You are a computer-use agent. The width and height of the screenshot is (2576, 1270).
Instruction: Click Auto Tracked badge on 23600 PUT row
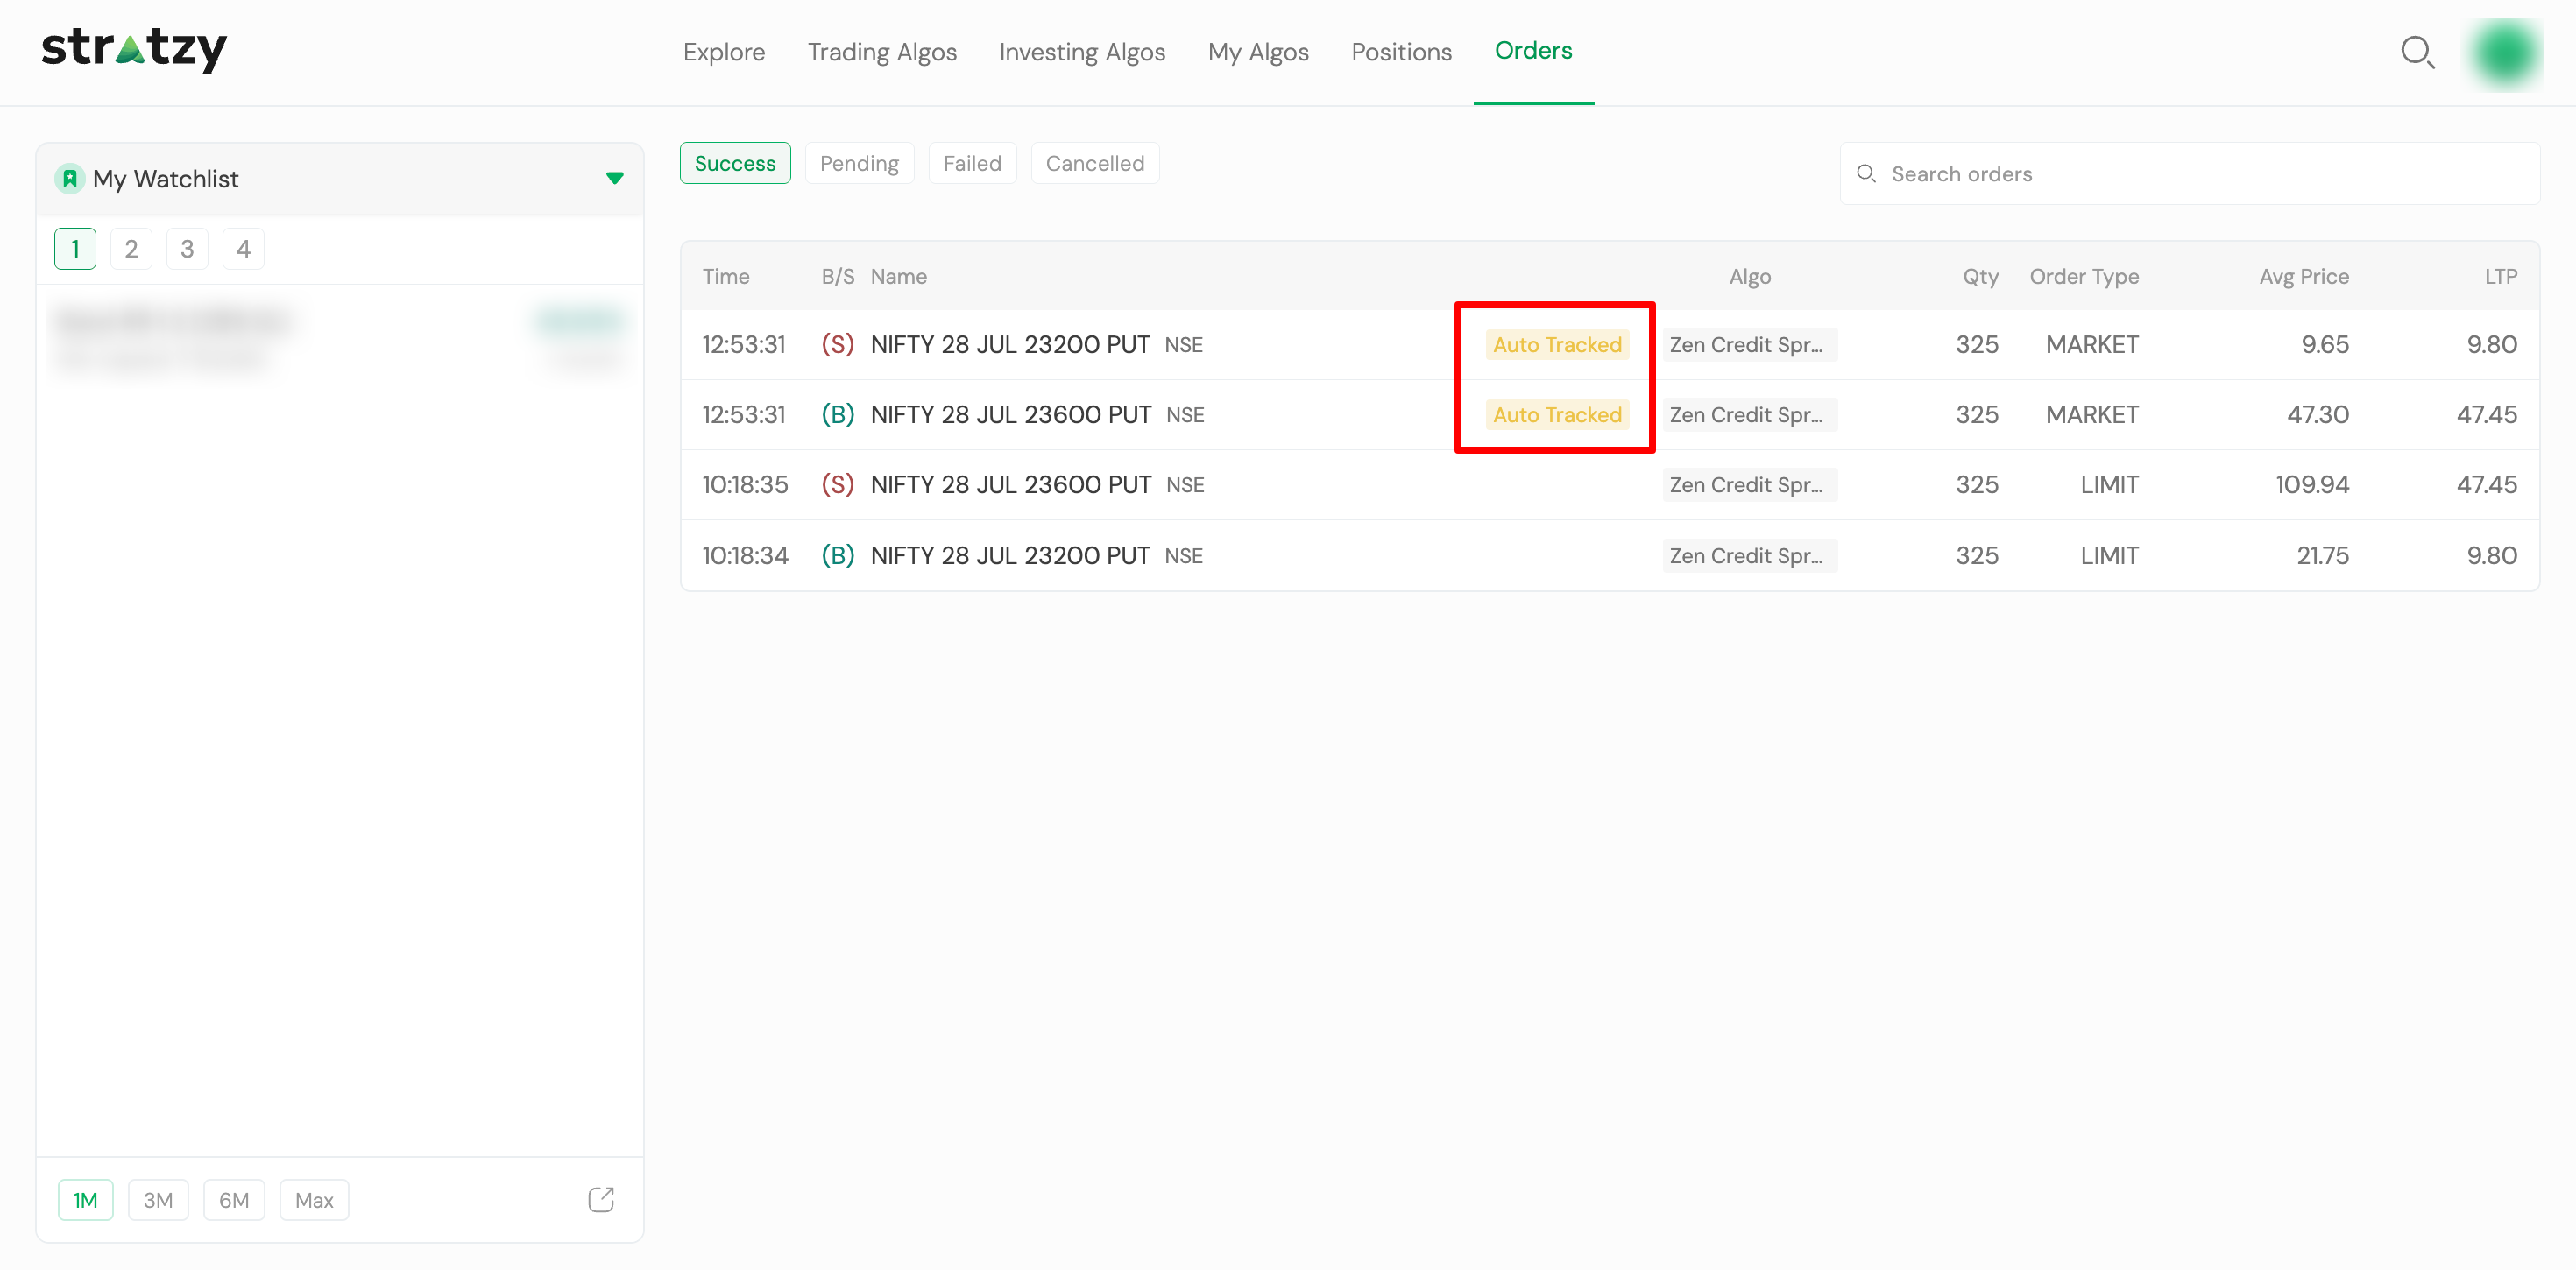coord(1557,414)
